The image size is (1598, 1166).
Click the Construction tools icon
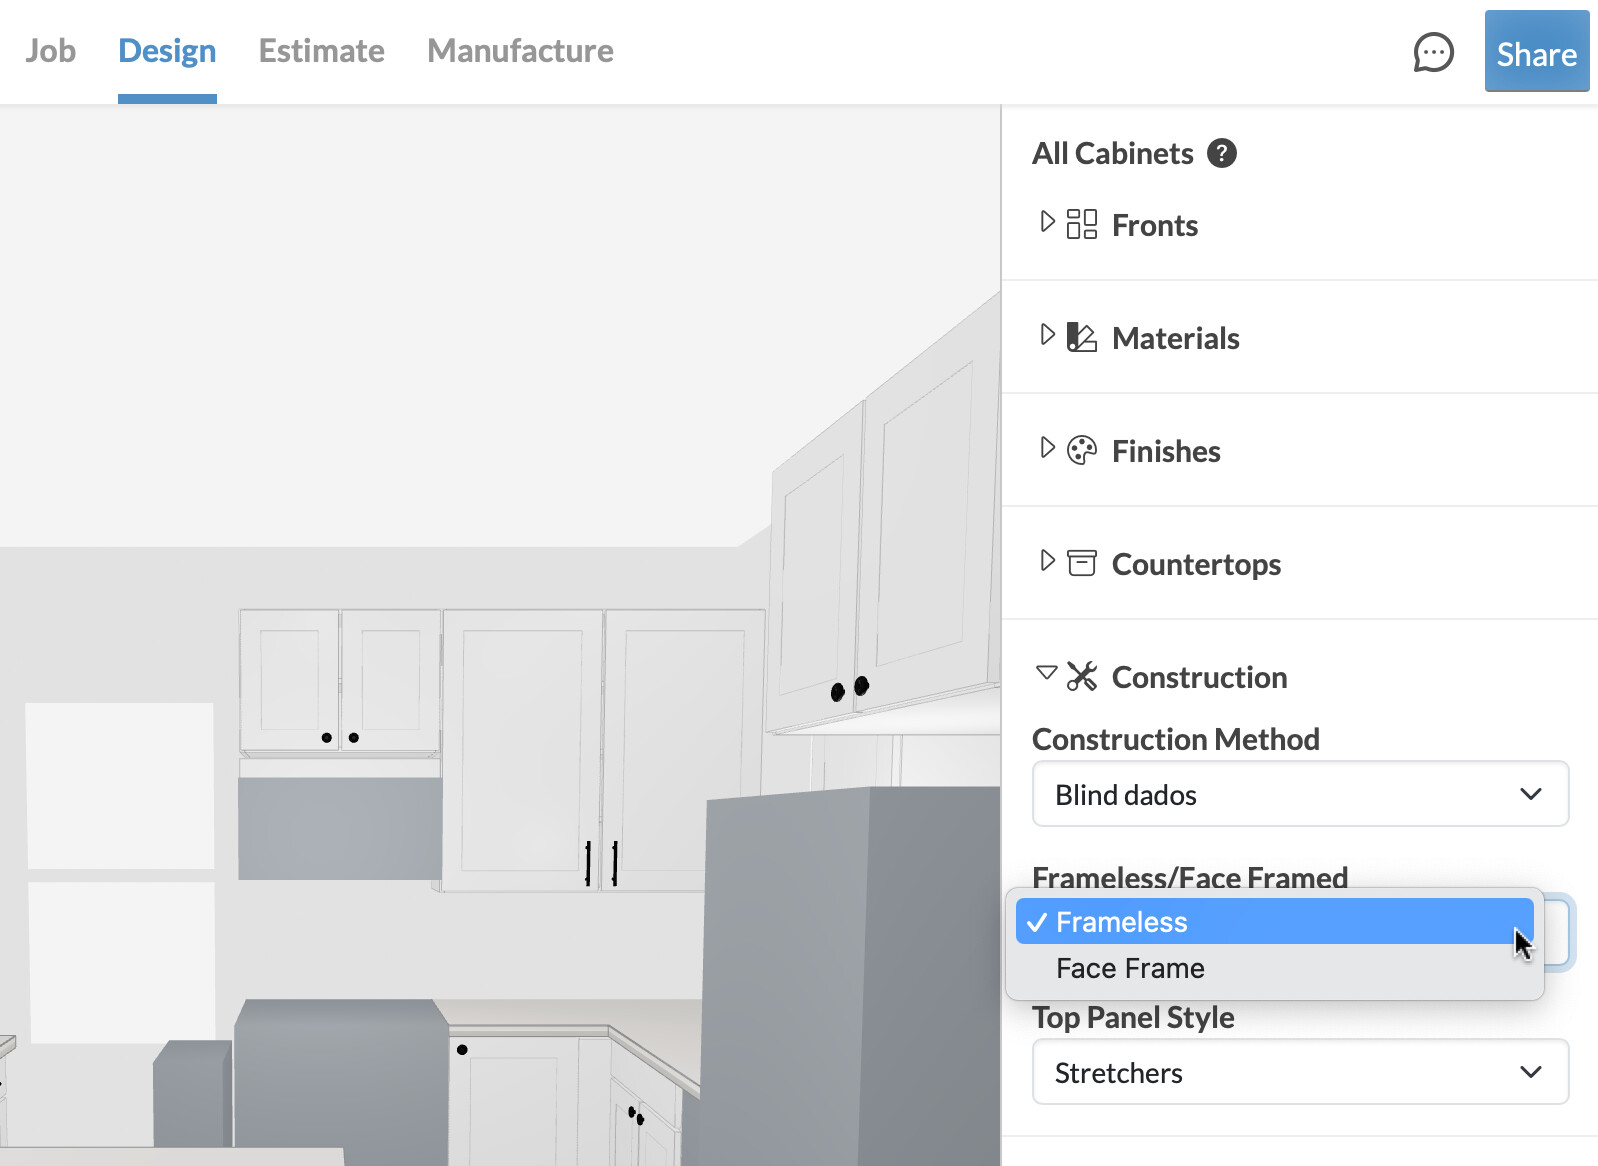click(1081, 676)
